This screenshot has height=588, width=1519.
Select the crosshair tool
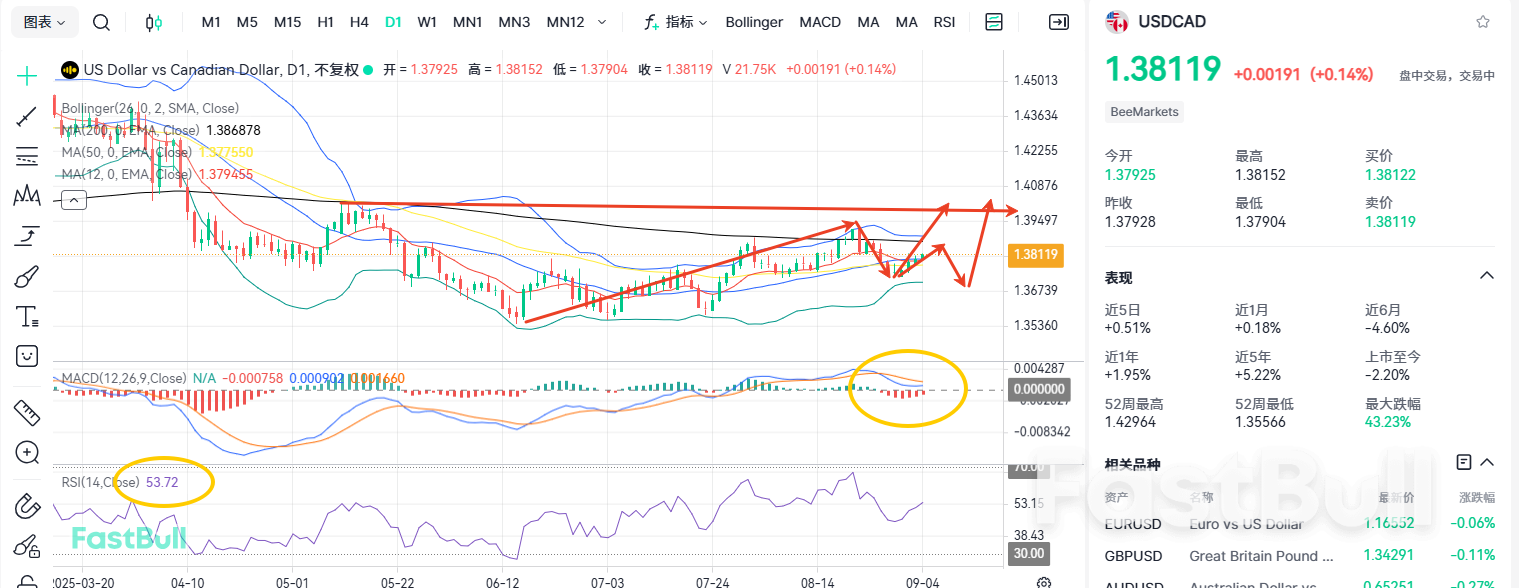click(26, 75)
